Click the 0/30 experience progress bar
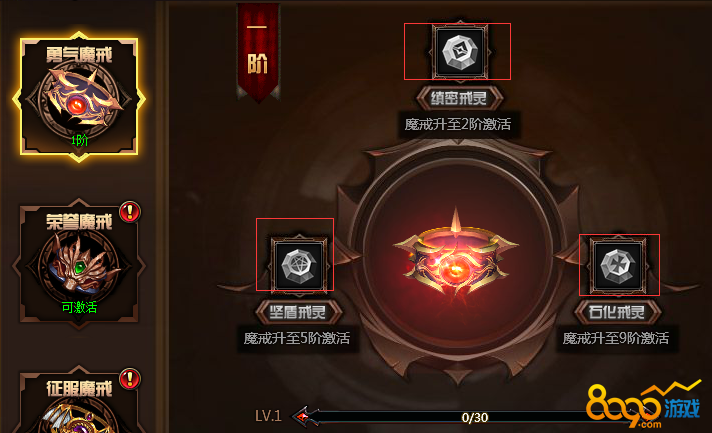712x433 pixels. 475,417
